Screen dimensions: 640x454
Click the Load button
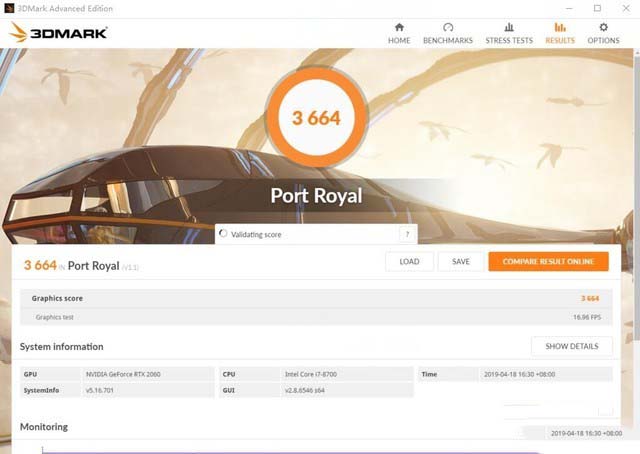click(409, 261)
